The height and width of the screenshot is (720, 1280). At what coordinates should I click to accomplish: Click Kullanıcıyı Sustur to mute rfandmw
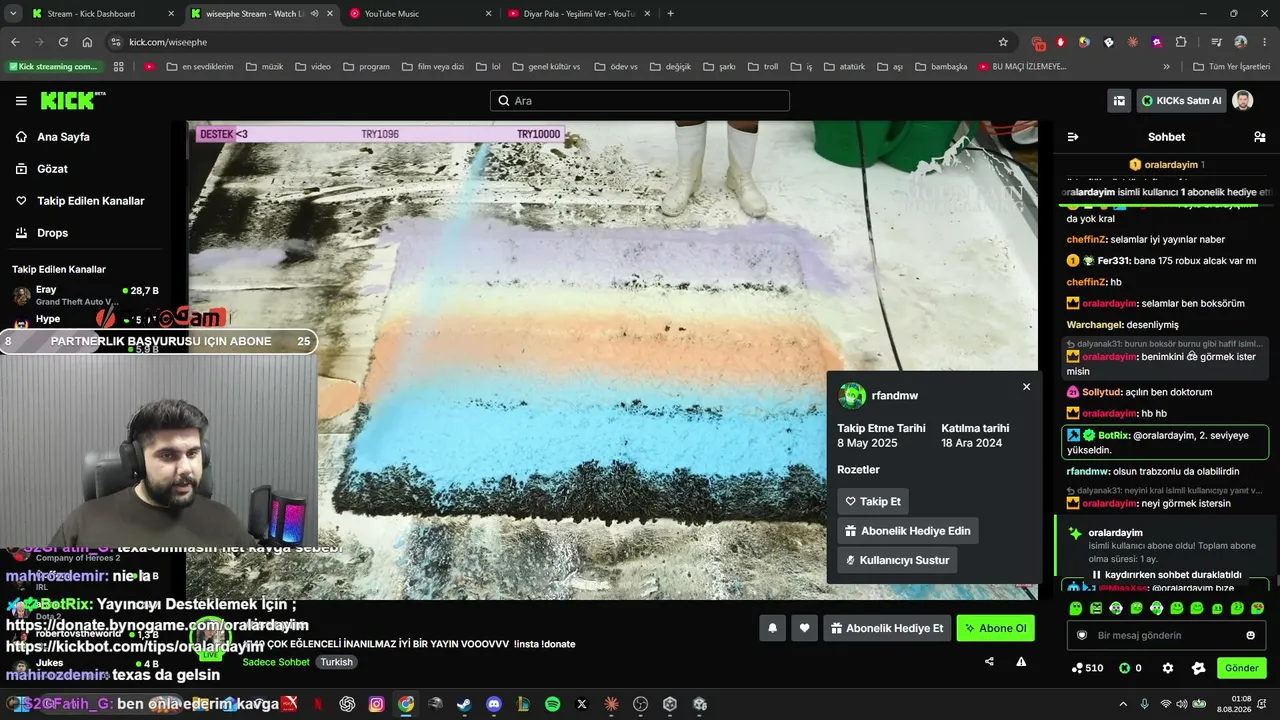tap(897, 560)
